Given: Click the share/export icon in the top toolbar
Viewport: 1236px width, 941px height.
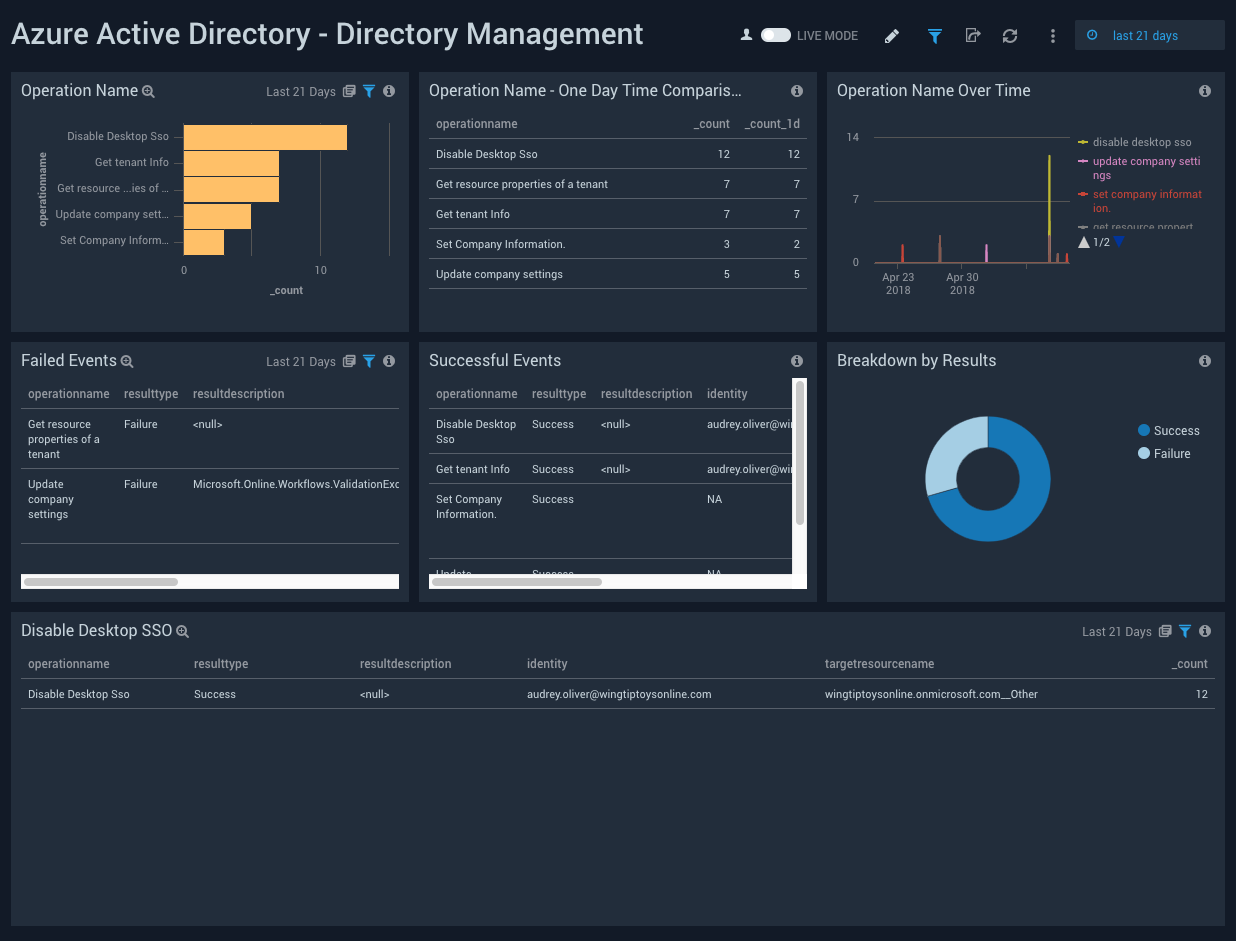Looking at the screenshot, I should coord(972,35).
